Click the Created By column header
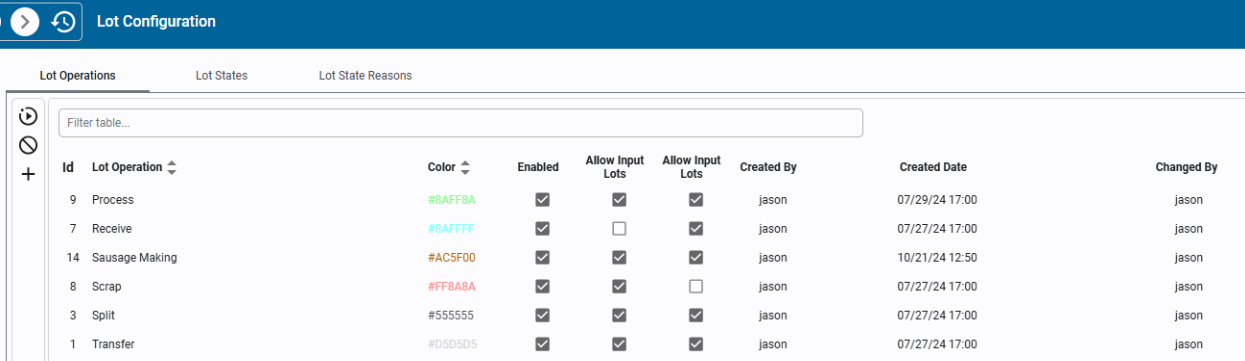The width and height of the screenshot is (1245, 361). 768,167
